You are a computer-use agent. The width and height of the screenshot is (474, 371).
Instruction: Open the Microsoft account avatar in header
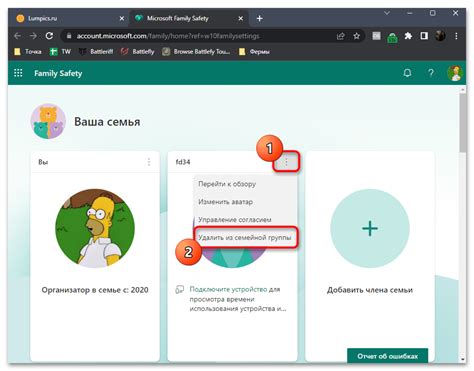tap(455, 73)
